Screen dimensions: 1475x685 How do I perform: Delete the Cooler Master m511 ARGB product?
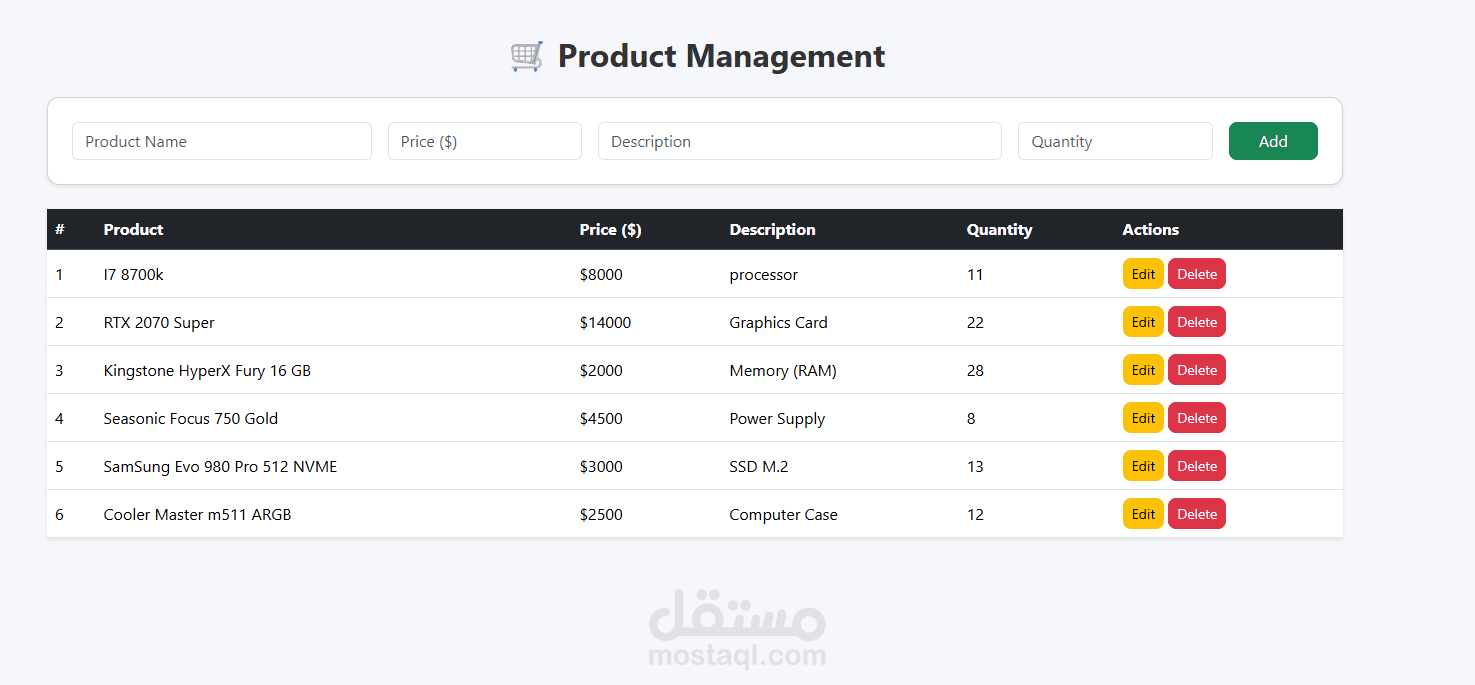tap(1197, 514)
